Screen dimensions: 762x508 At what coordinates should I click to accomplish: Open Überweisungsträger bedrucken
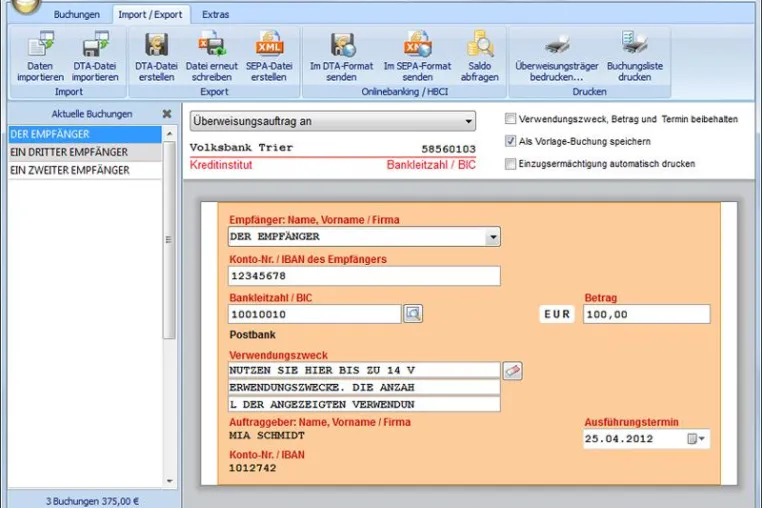(556, 57)
